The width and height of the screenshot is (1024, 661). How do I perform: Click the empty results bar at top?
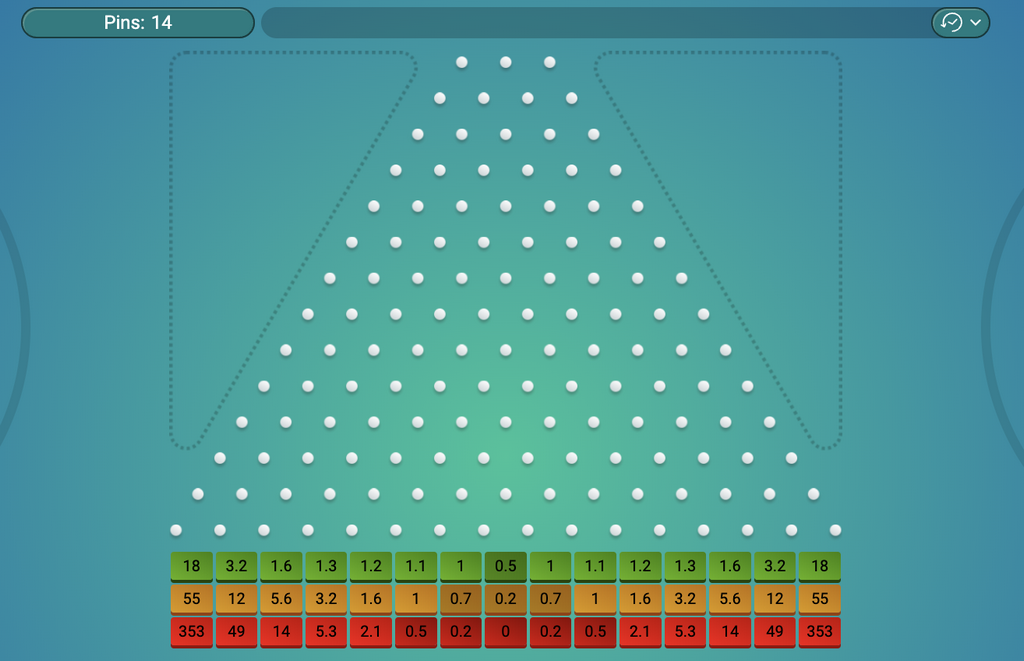tap(595, 22)
